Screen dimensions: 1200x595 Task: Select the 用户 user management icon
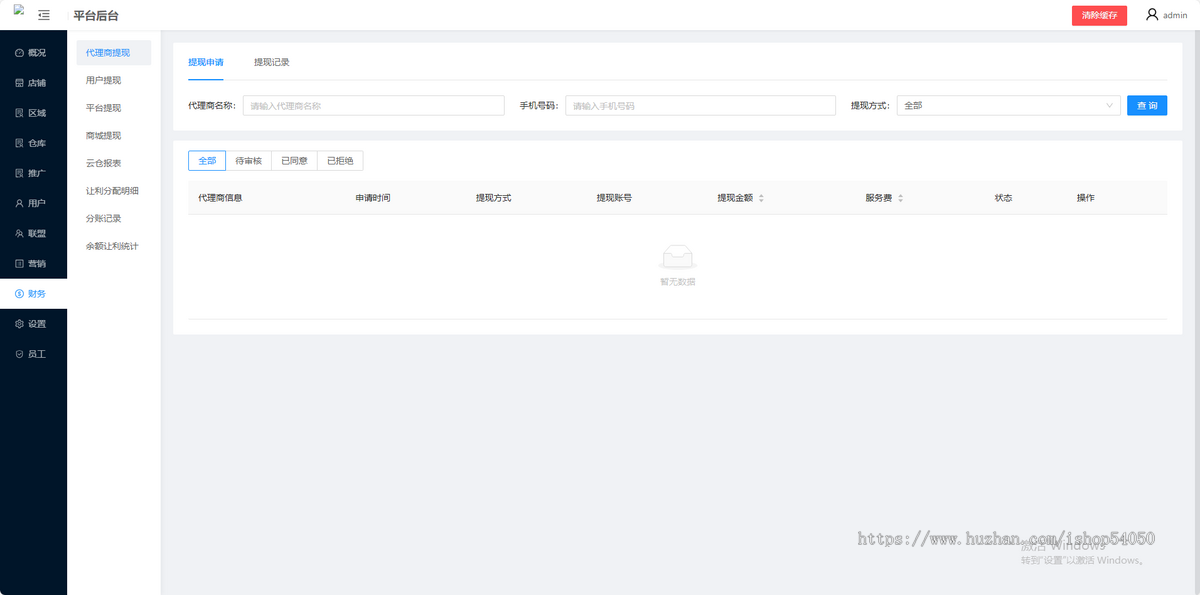33,202
